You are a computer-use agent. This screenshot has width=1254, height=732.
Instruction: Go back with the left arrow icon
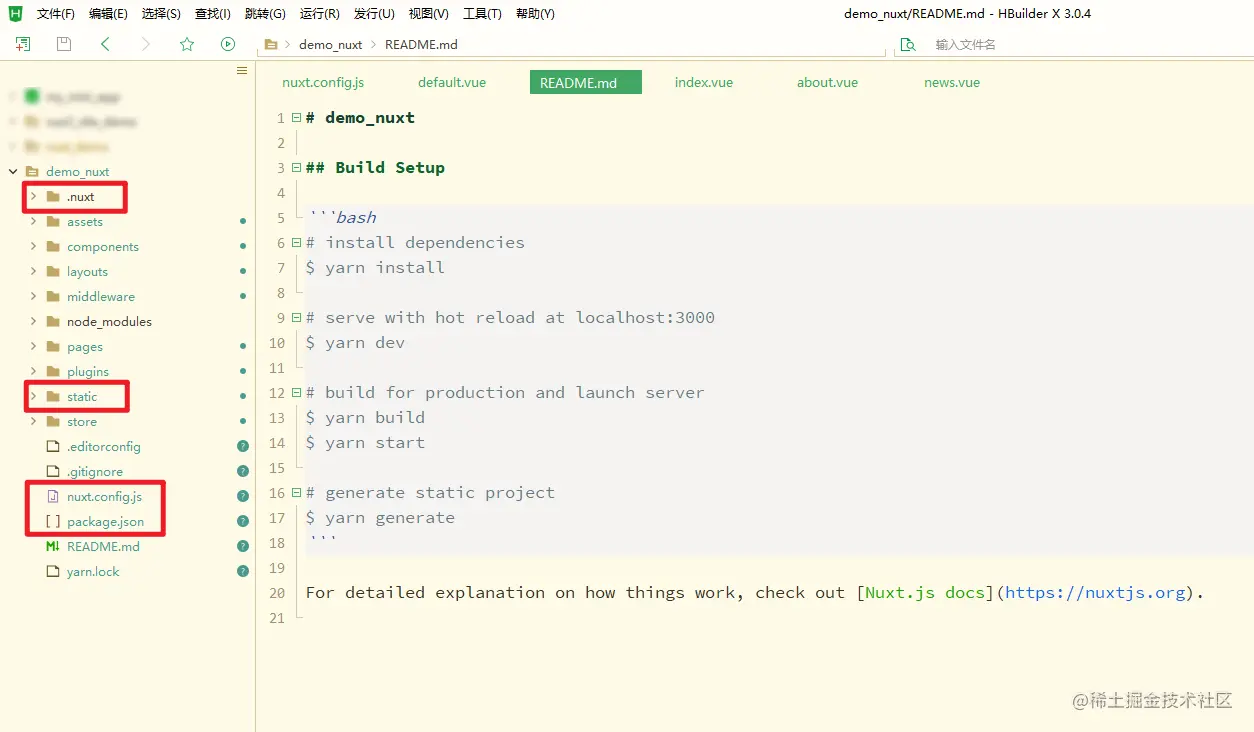pyautogui.click(x=105, y=44)
